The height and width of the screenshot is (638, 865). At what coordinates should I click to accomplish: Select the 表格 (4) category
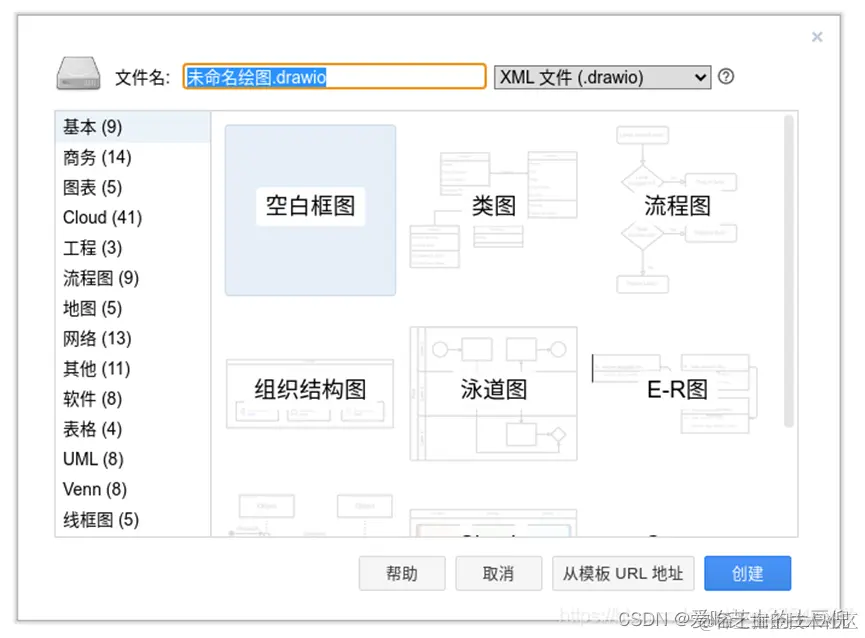coord(132,429)
